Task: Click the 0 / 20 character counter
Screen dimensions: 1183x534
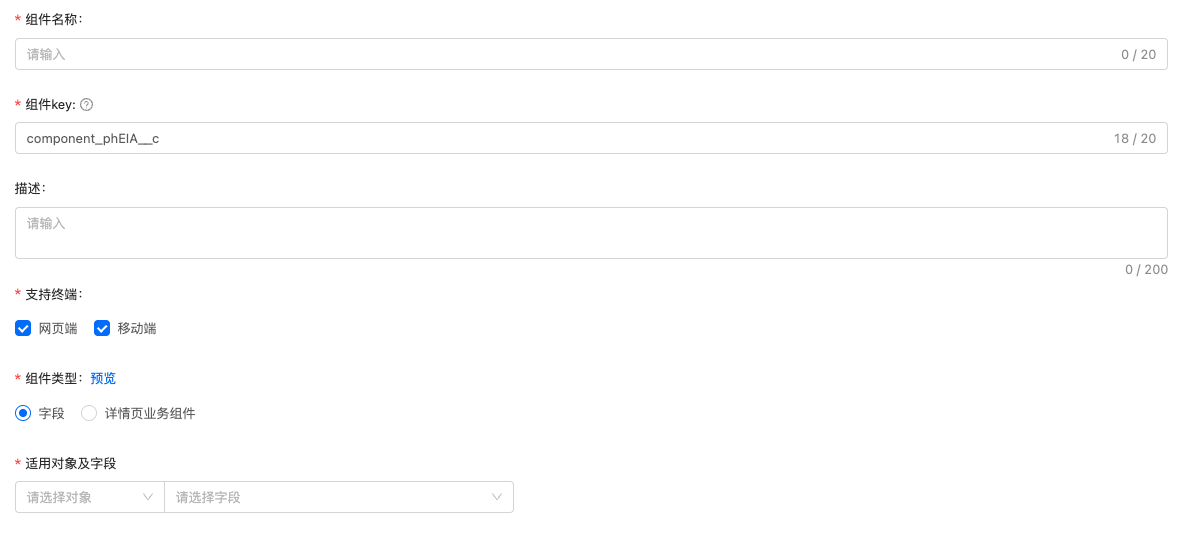Action: [1138, 54]
